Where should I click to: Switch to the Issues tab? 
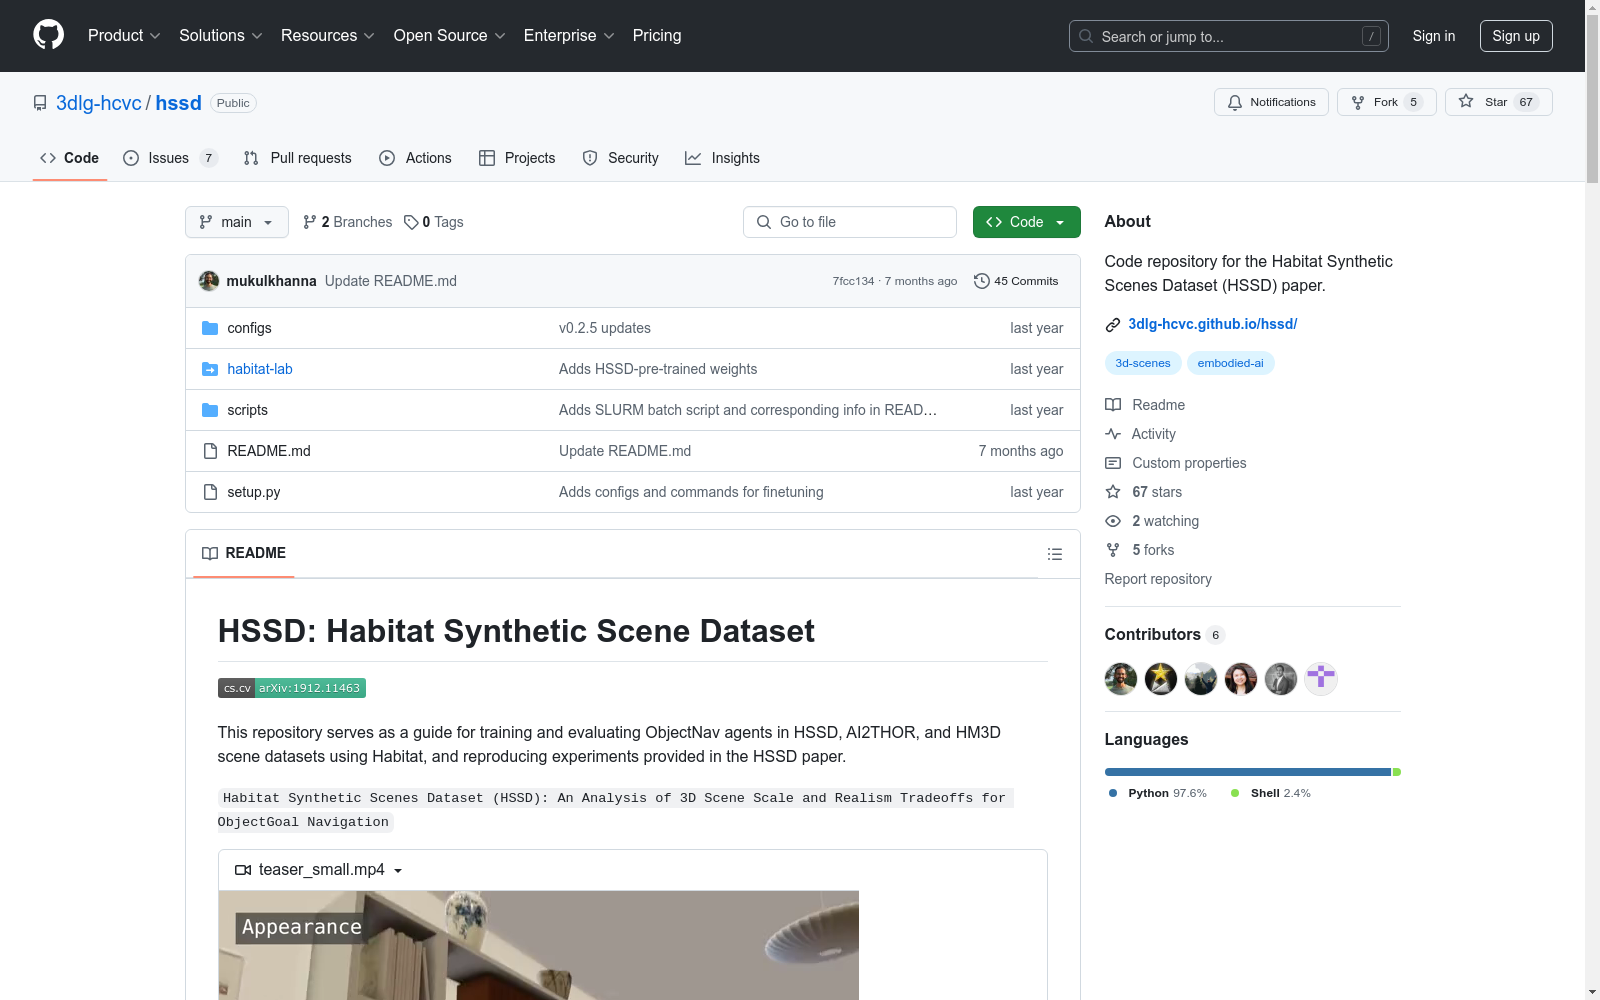pyautogui.click(x=170, y=158)
